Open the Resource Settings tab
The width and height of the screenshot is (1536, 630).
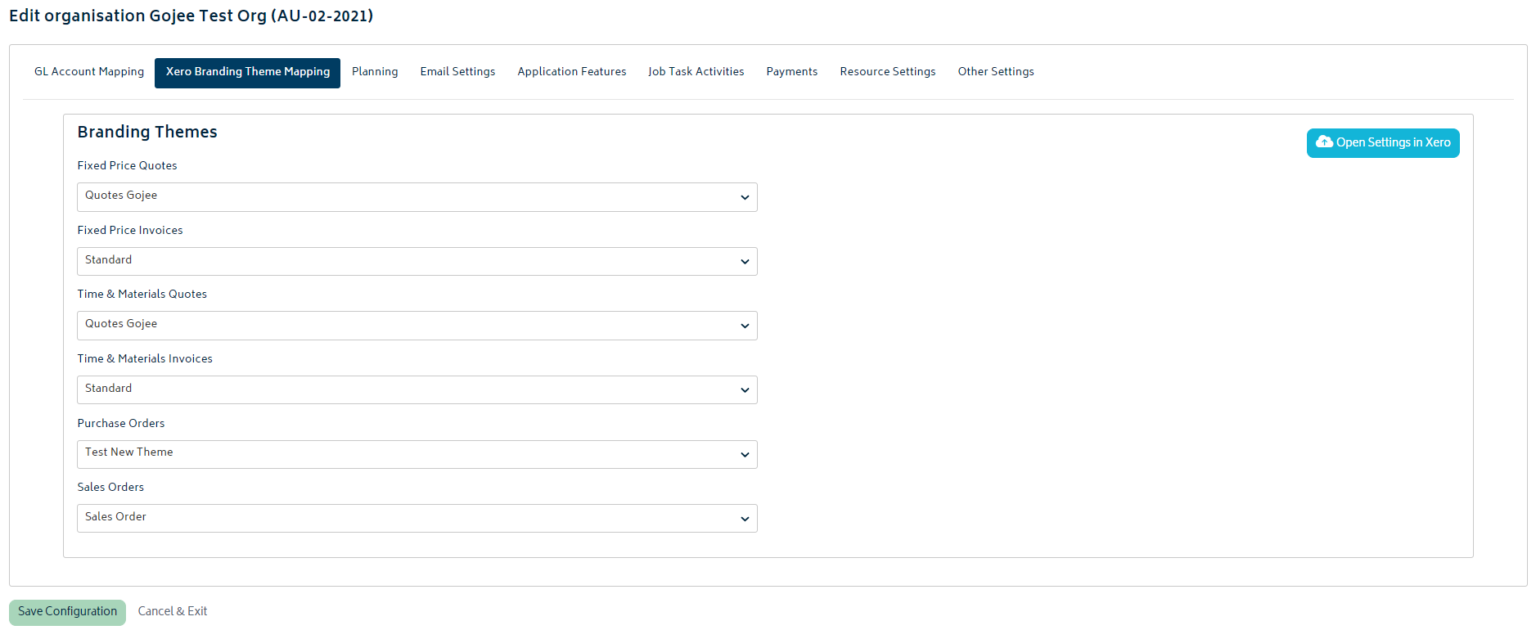[x=887, y=71]
